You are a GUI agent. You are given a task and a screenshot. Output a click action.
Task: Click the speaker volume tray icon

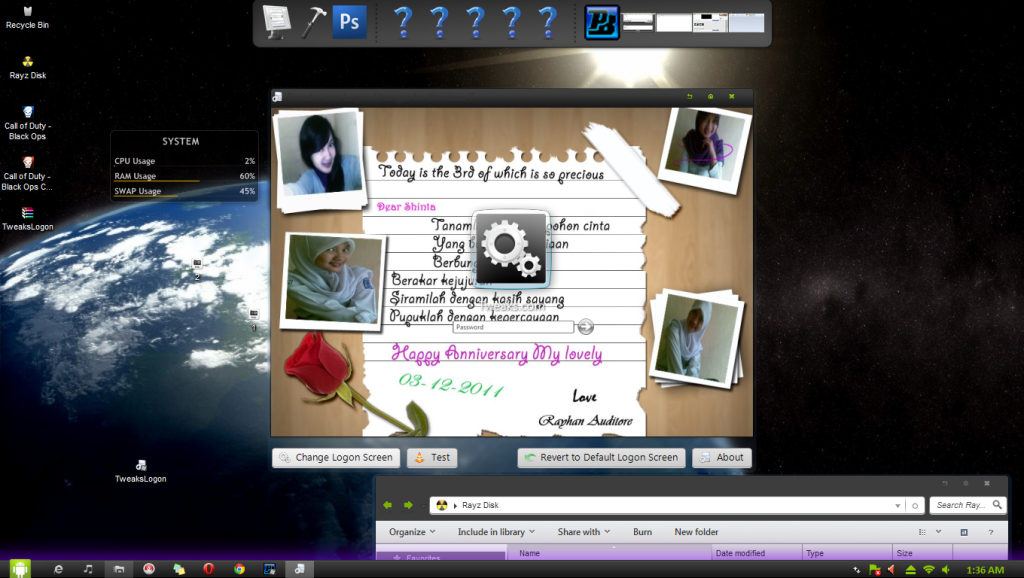tap(947, 569)
